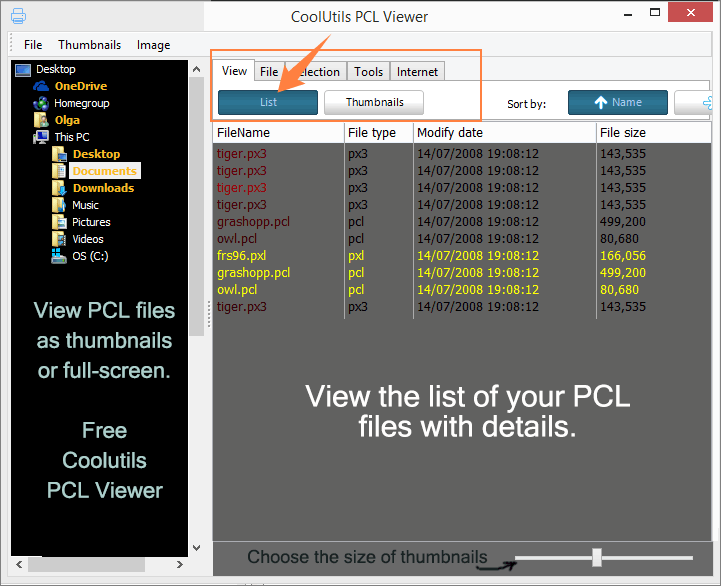Select Documents folder in the tree

pyautogui.click(x=104, y=171)
